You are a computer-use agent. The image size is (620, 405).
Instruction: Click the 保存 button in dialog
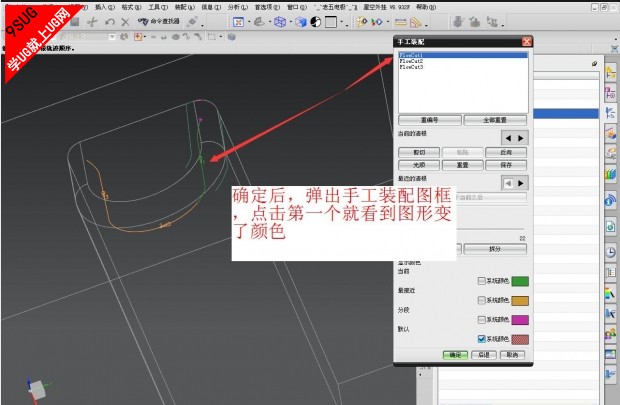506,165
